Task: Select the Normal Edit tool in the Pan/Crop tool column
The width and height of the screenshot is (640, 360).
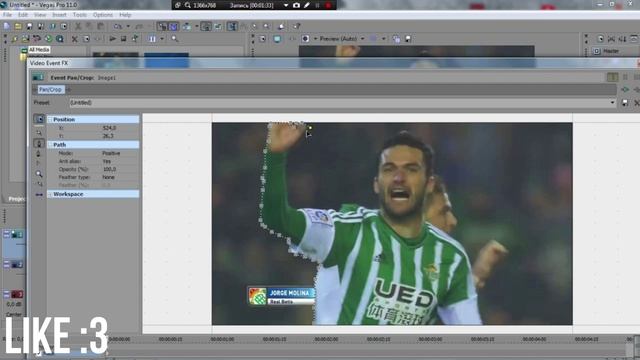Action: [x=39, y=133]
